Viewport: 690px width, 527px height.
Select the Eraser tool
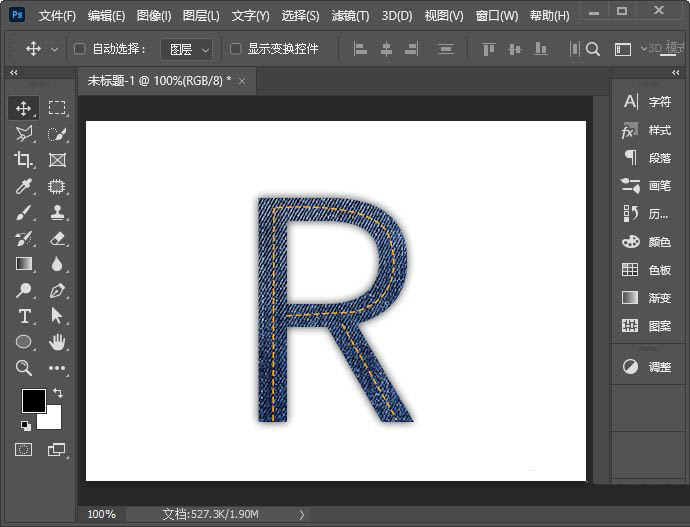(x=57, y=238)
